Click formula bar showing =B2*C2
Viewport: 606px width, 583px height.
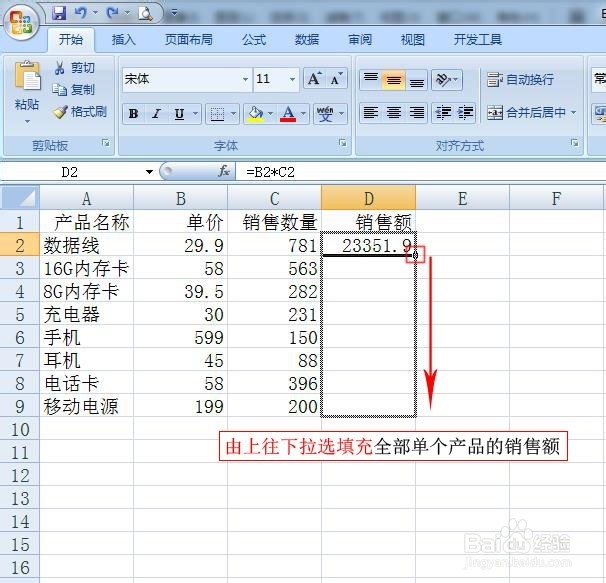pos(420,172)
